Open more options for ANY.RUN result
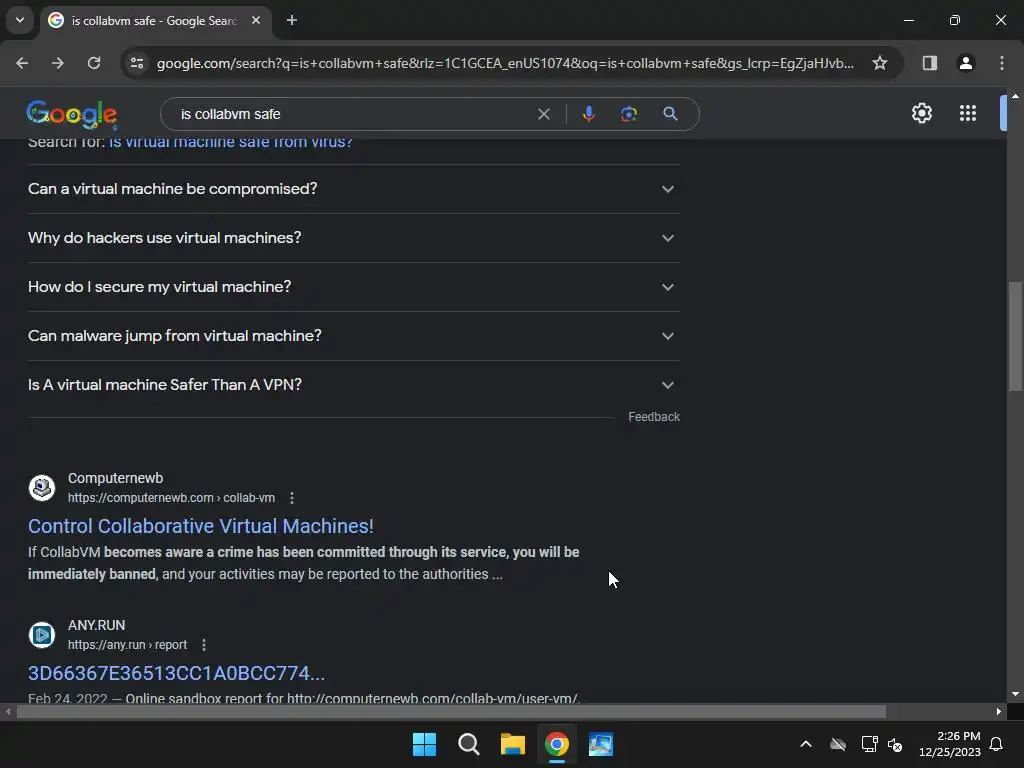Image resolution: width=1024 pixels, height=768 pixels. tap(204, 645)
